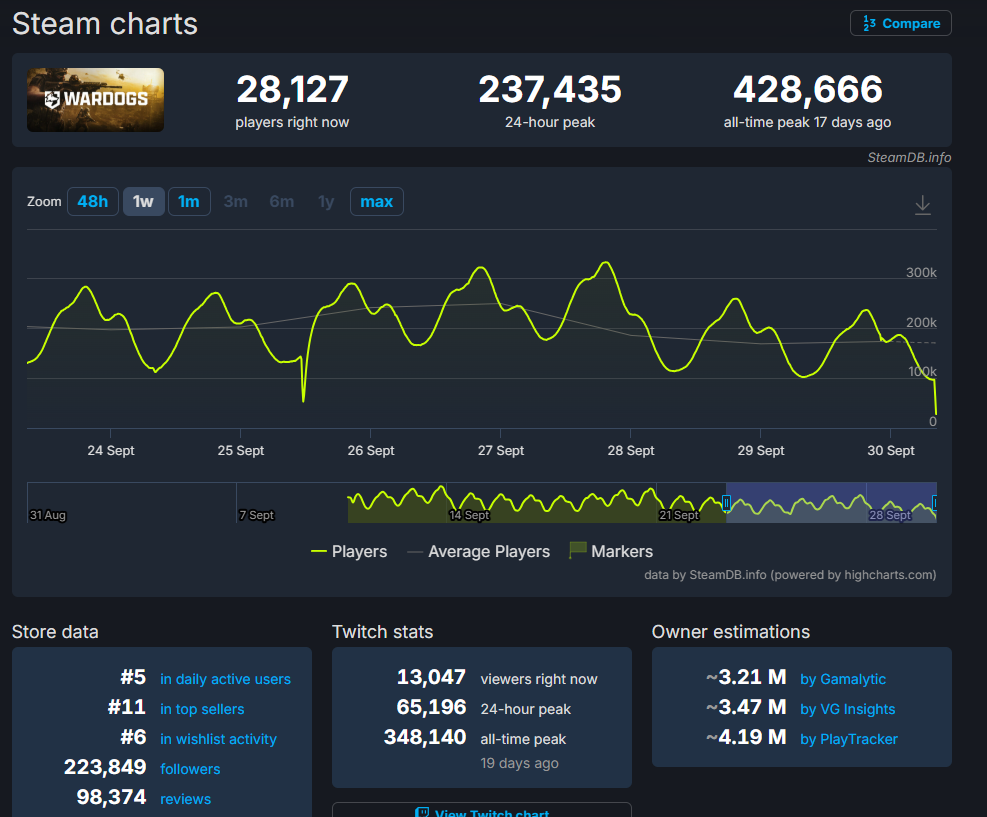987x817 pixels.
Task: Toggle the Players series in legend
Action: pyautogui.click(x=349, y=551)
